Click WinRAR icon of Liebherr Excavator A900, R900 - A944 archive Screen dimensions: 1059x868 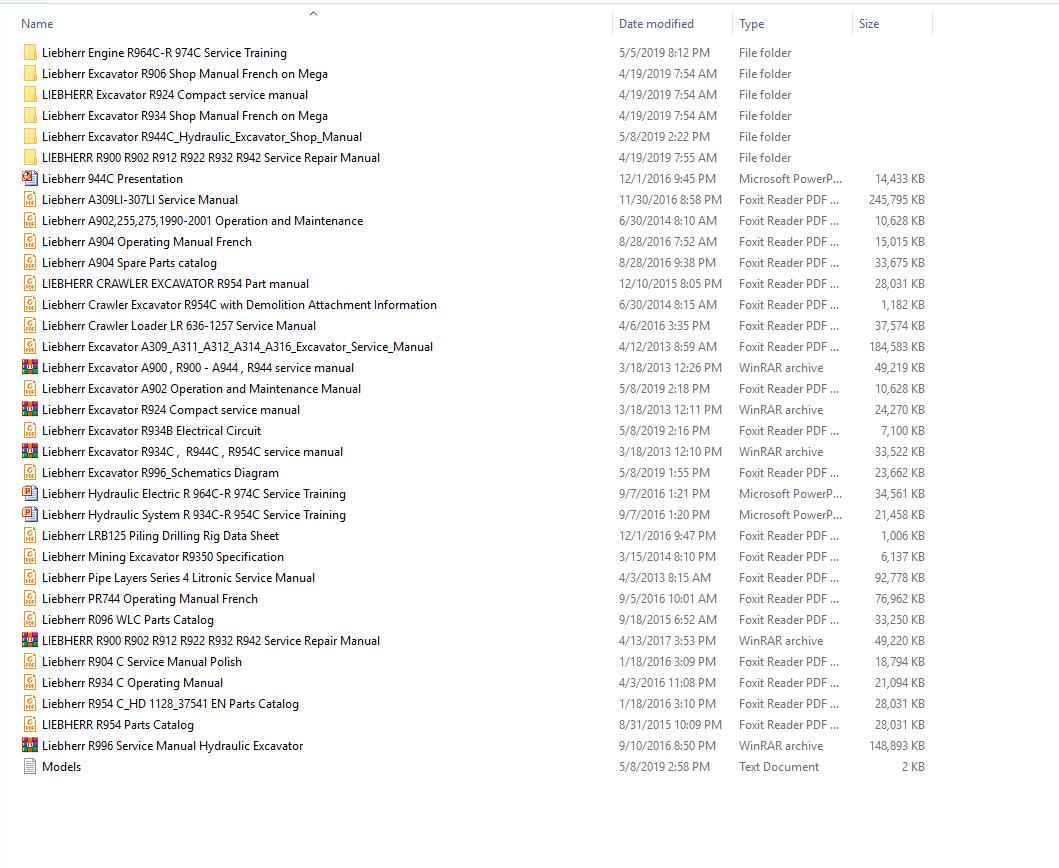tap(30, 367)
